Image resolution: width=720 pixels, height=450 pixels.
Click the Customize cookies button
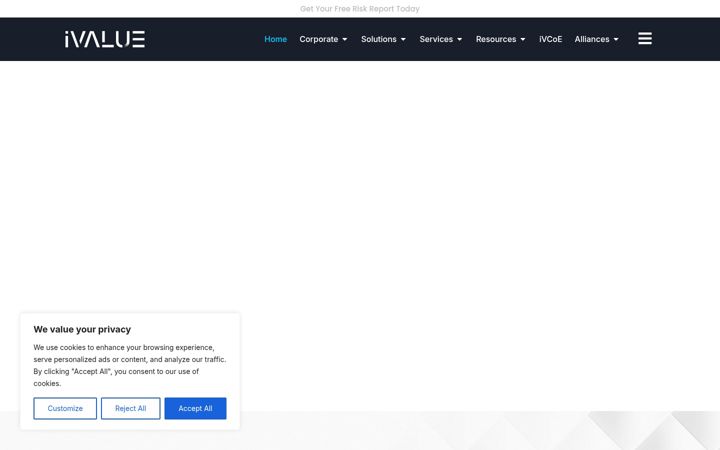click(x=65, y=408)
